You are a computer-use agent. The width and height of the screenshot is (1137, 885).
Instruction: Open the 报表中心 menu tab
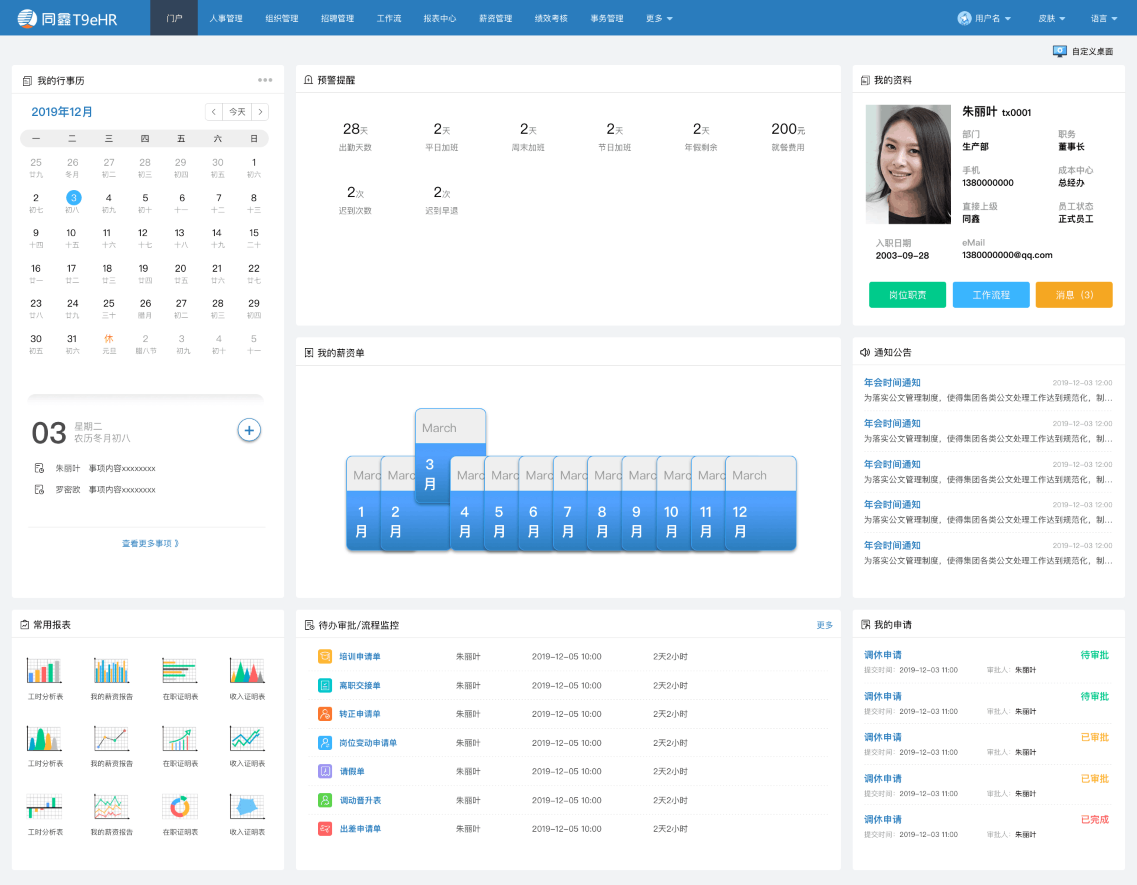coord(440,18)
